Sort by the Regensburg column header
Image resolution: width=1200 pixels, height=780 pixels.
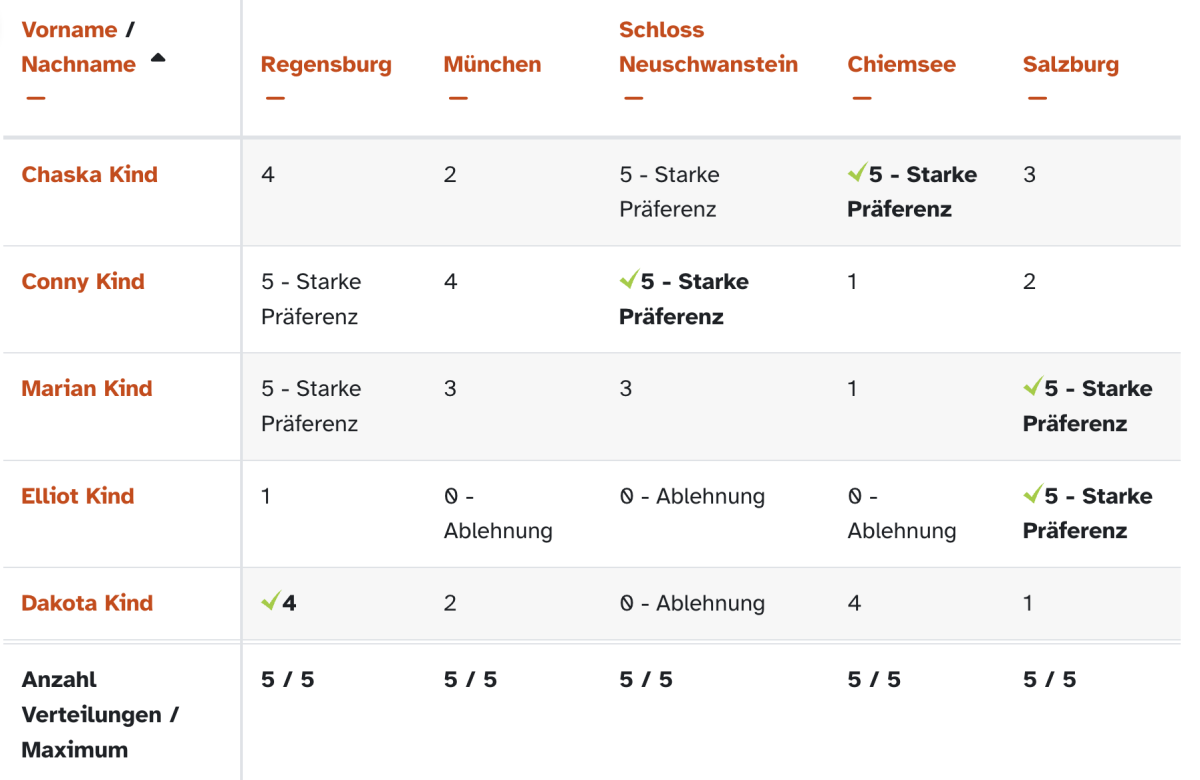(x=326, y=65)
